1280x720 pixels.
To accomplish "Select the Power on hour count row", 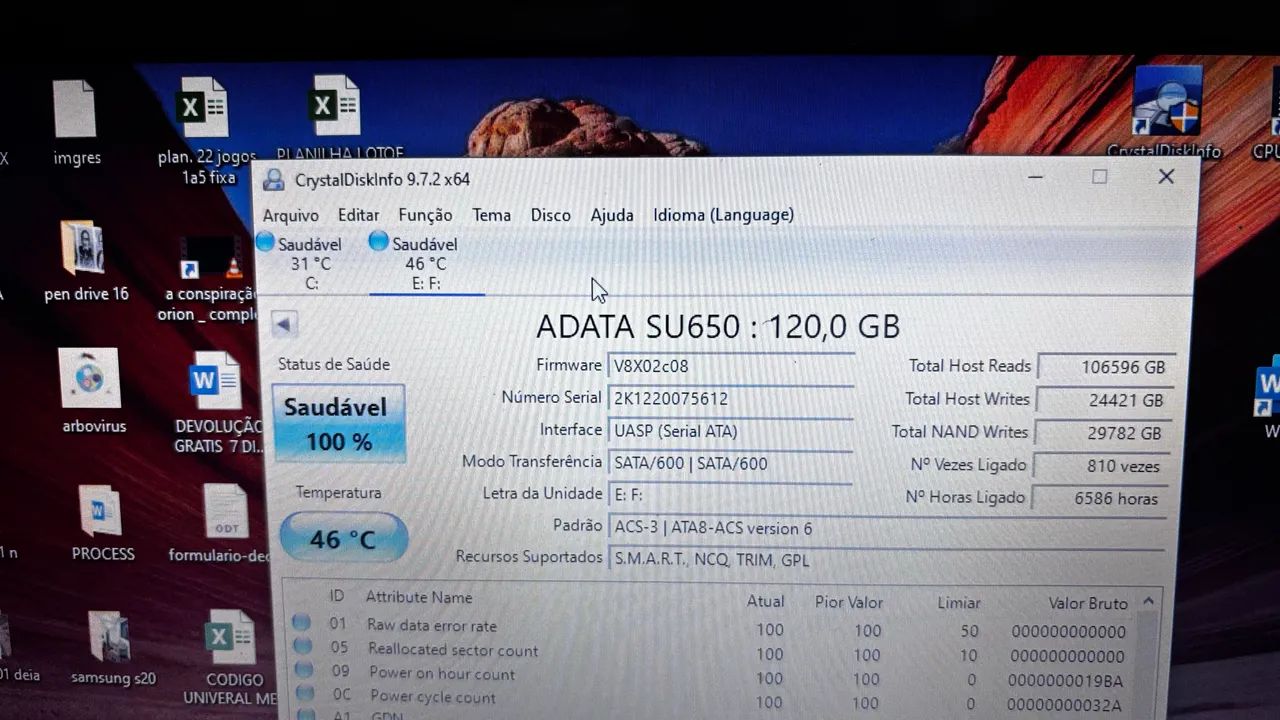I will pos(713,678).
